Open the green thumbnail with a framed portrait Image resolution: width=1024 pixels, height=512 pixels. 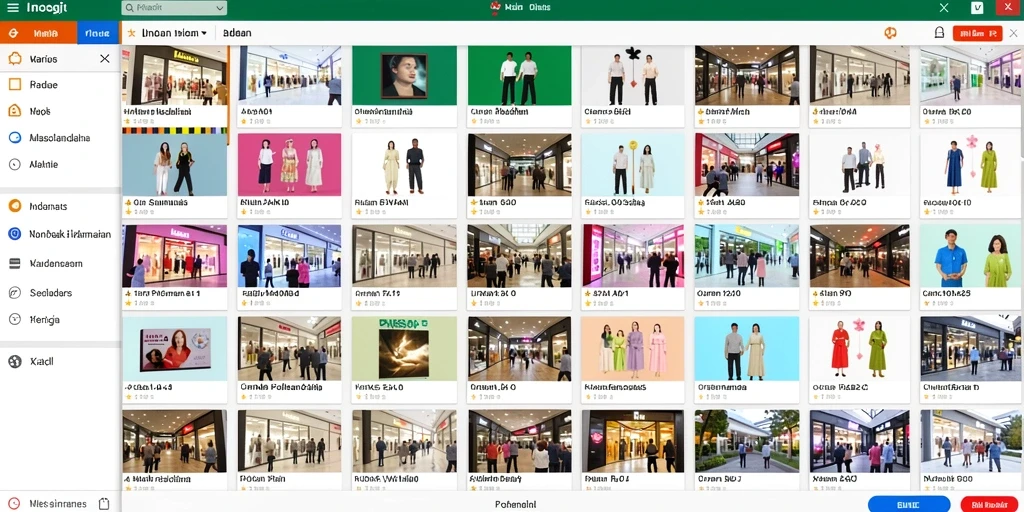[404, 75]
